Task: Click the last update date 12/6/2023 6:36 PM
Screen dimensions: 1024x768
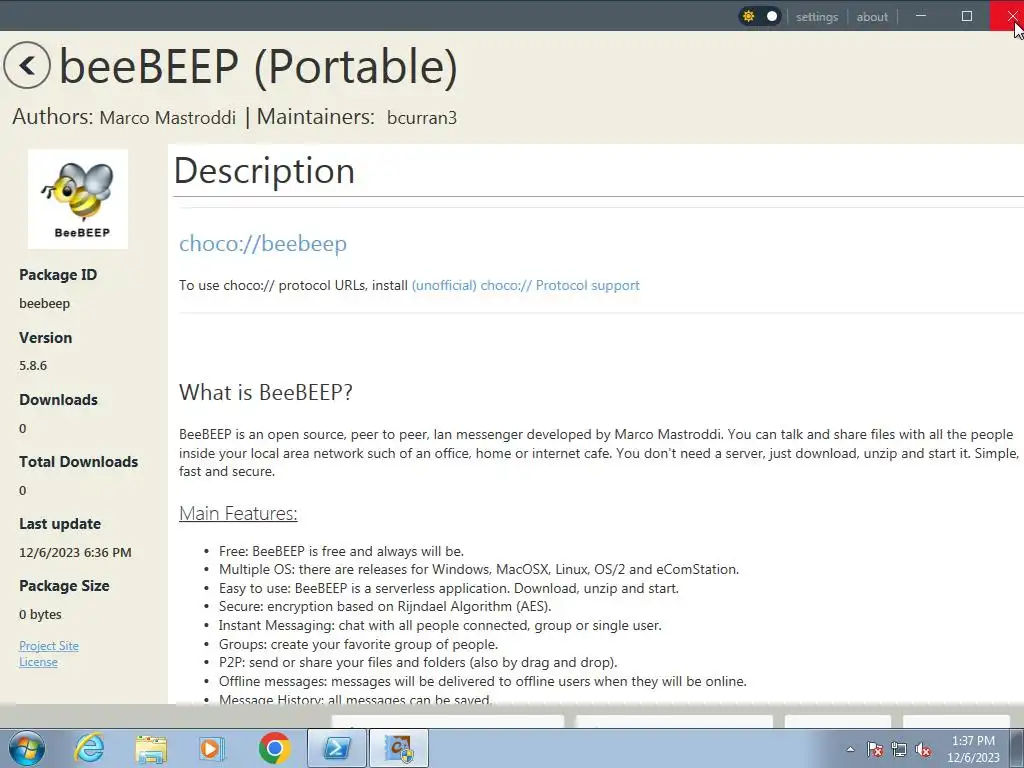Action: pyautogui.click(x=75, y=552)
